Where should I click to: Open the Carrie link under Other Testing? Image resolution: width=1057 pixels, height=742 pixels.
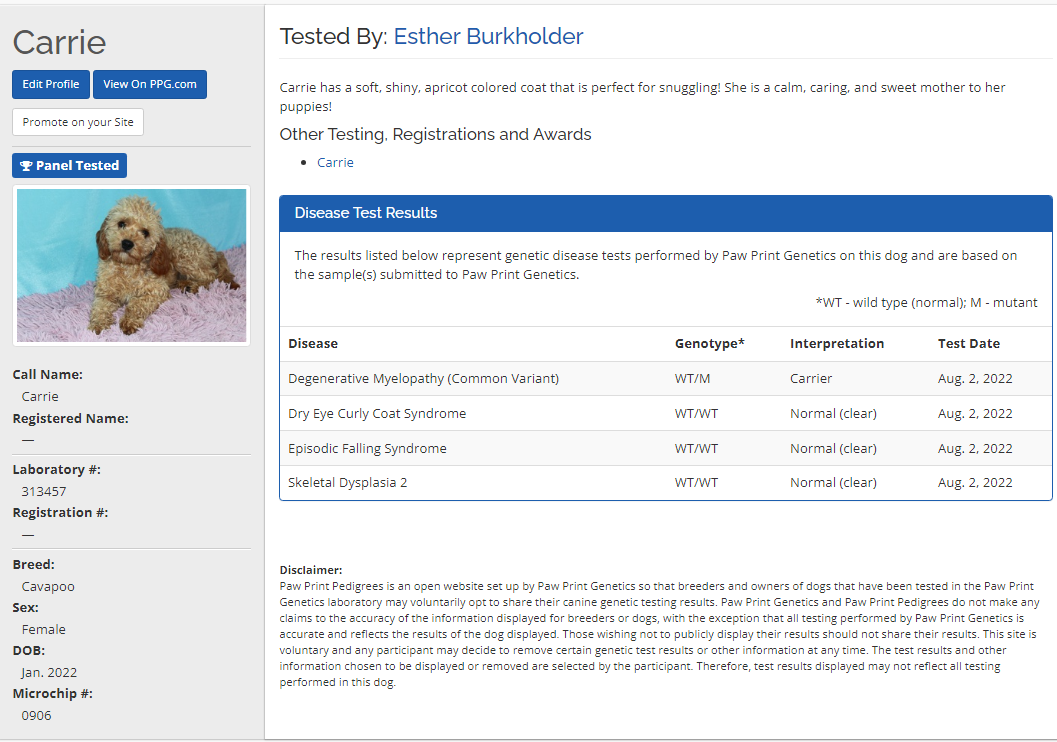tap(335, 162)
